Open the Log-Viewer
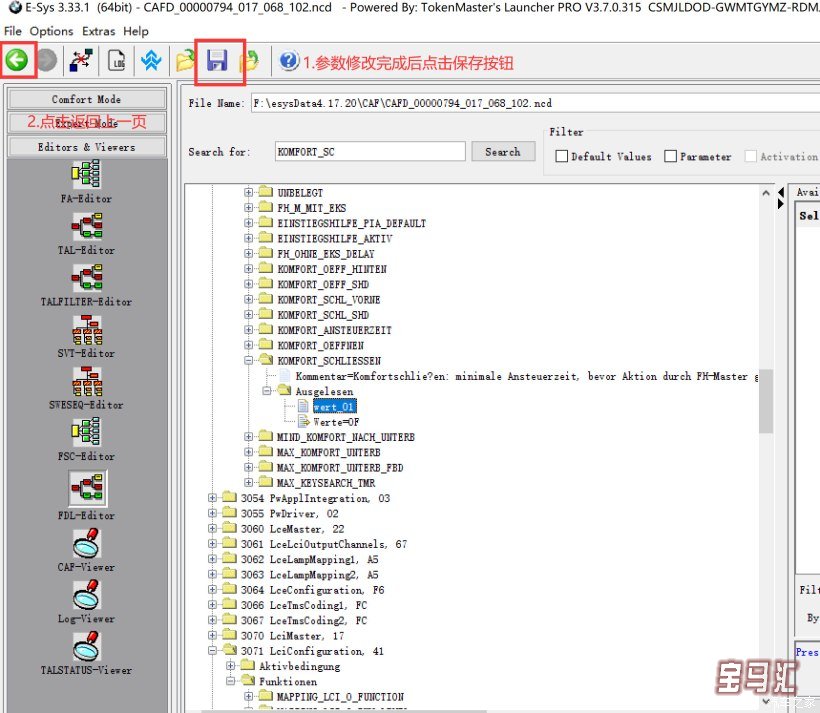Image resolution: width=820 pixels, height=713 pixels. click(86, 602)
